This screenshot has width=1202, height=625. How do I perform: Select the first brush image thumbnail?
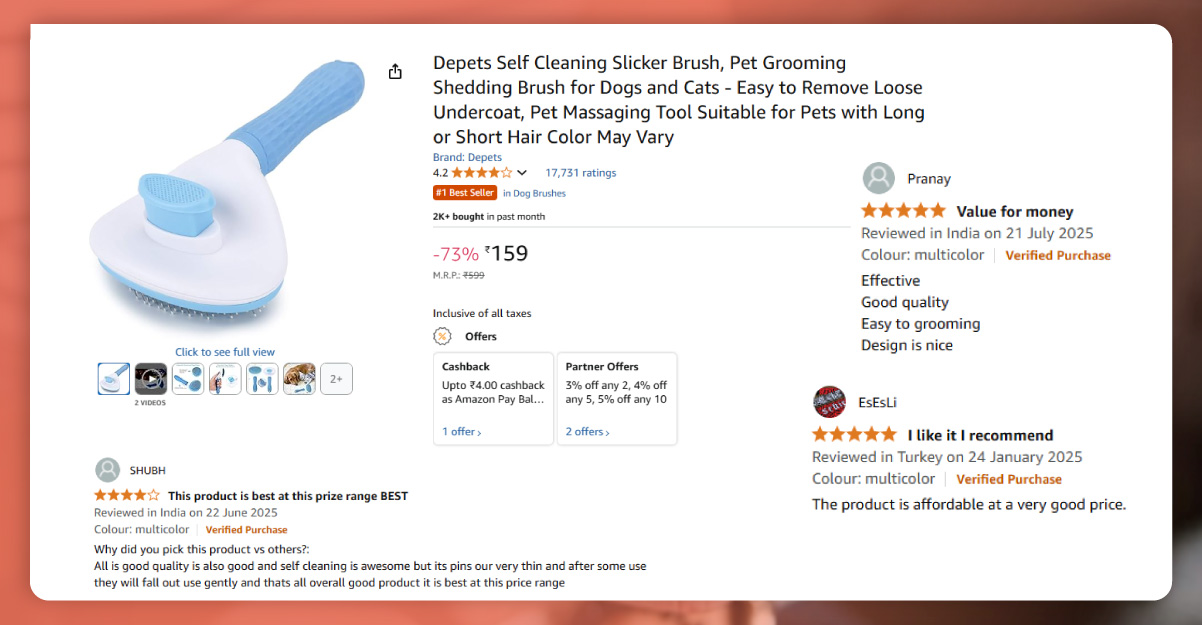point(114,378)
